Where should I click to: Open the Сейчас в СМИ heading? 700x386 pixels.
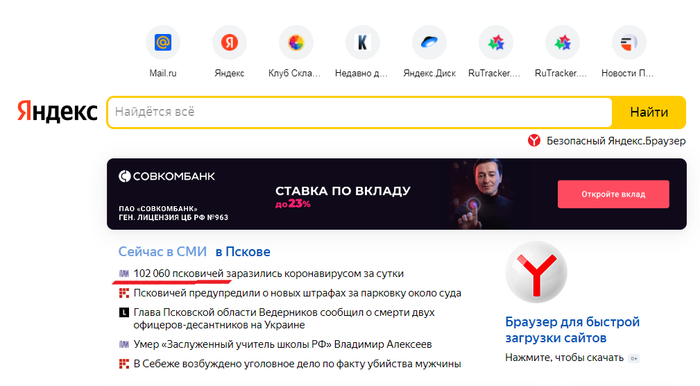point(162,252)
